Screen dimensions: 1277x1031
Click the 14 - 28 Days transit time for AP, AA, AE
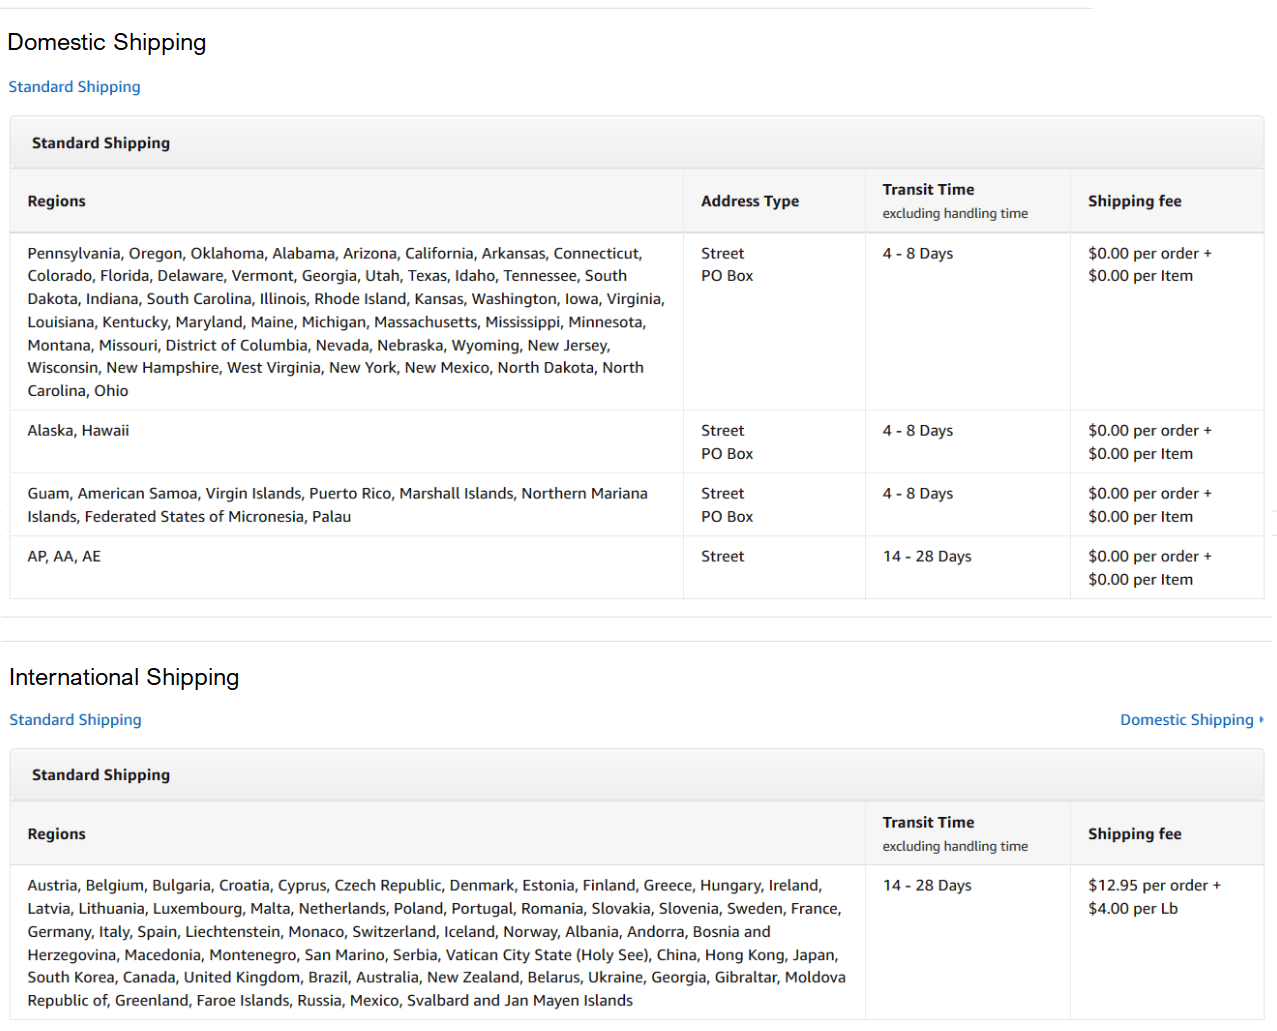coord(927,556)
